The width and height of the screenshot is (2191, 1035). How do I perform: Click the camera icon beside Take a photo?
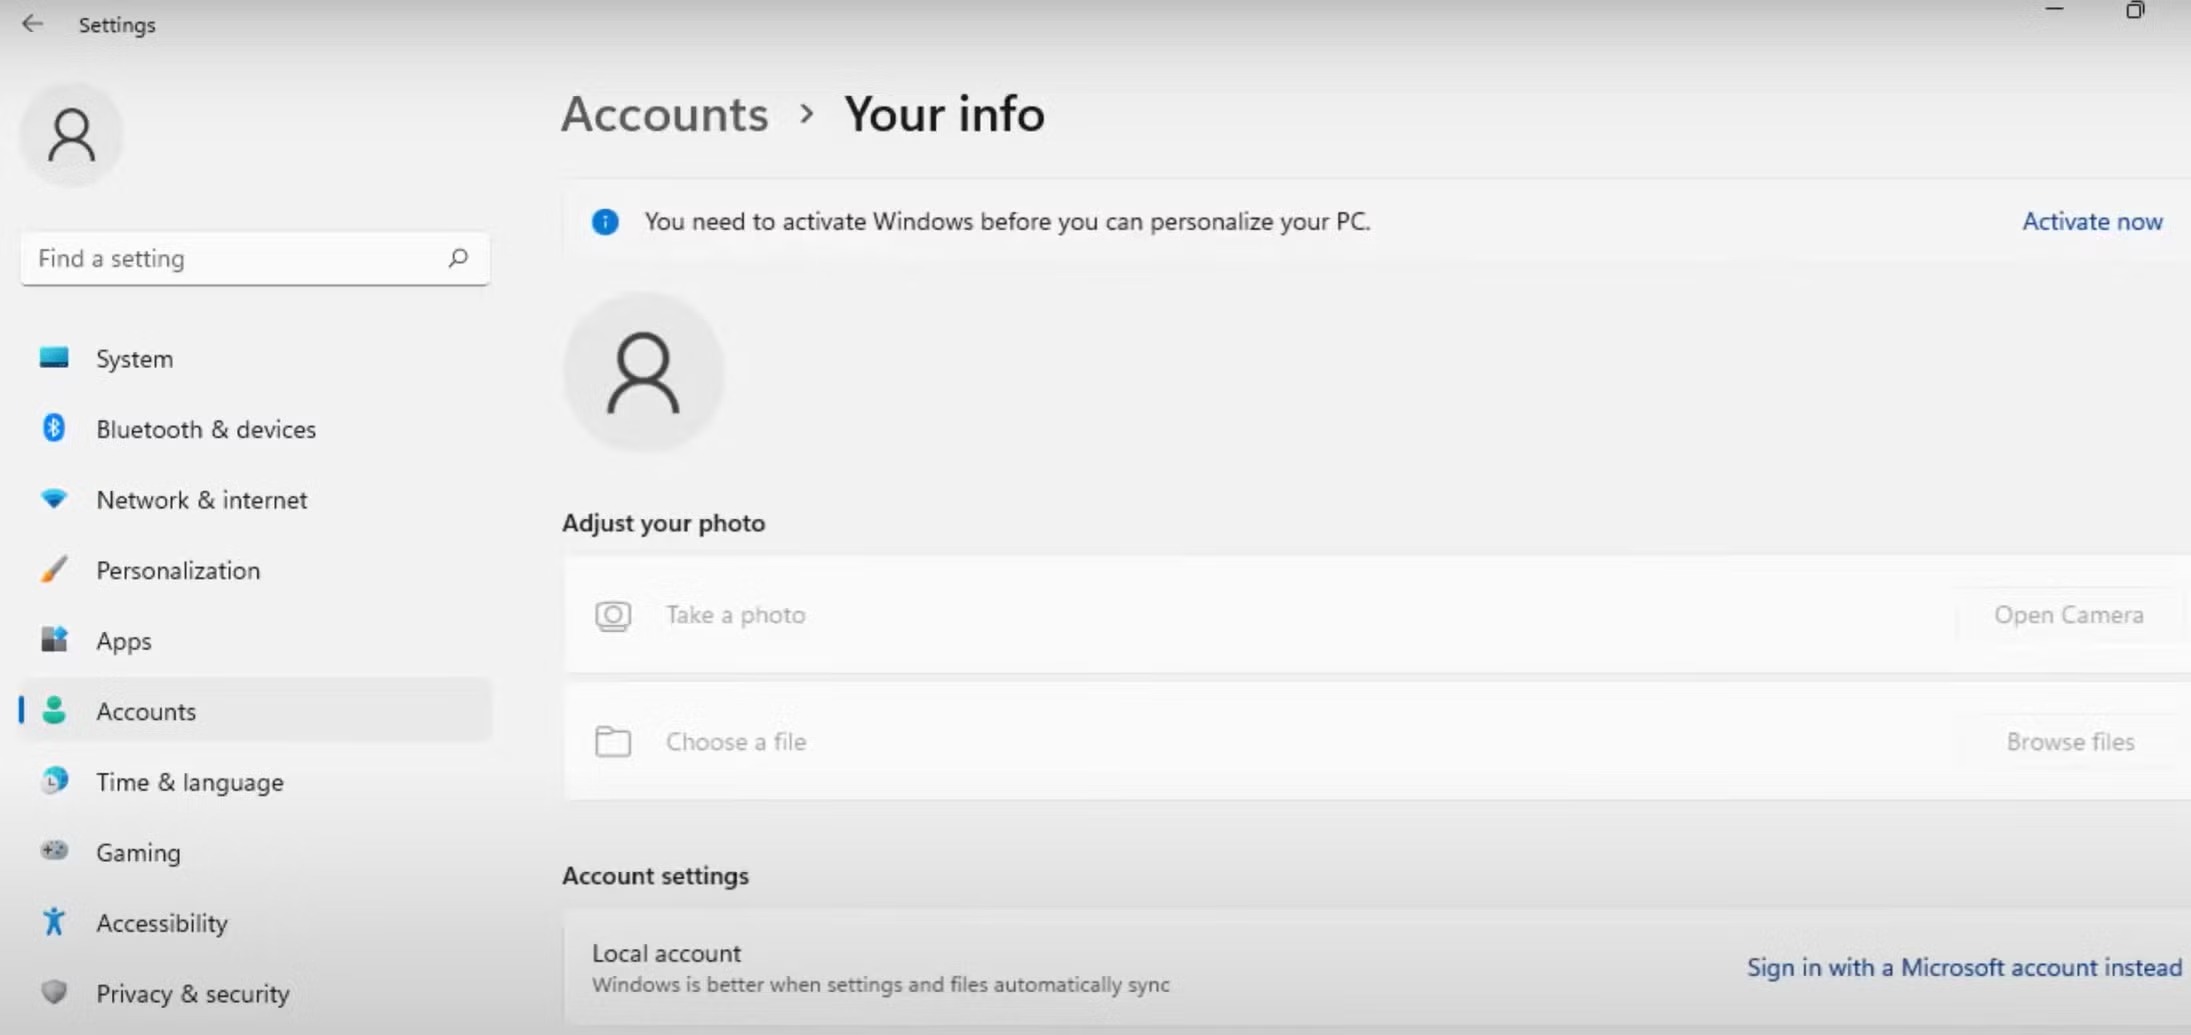613,615
